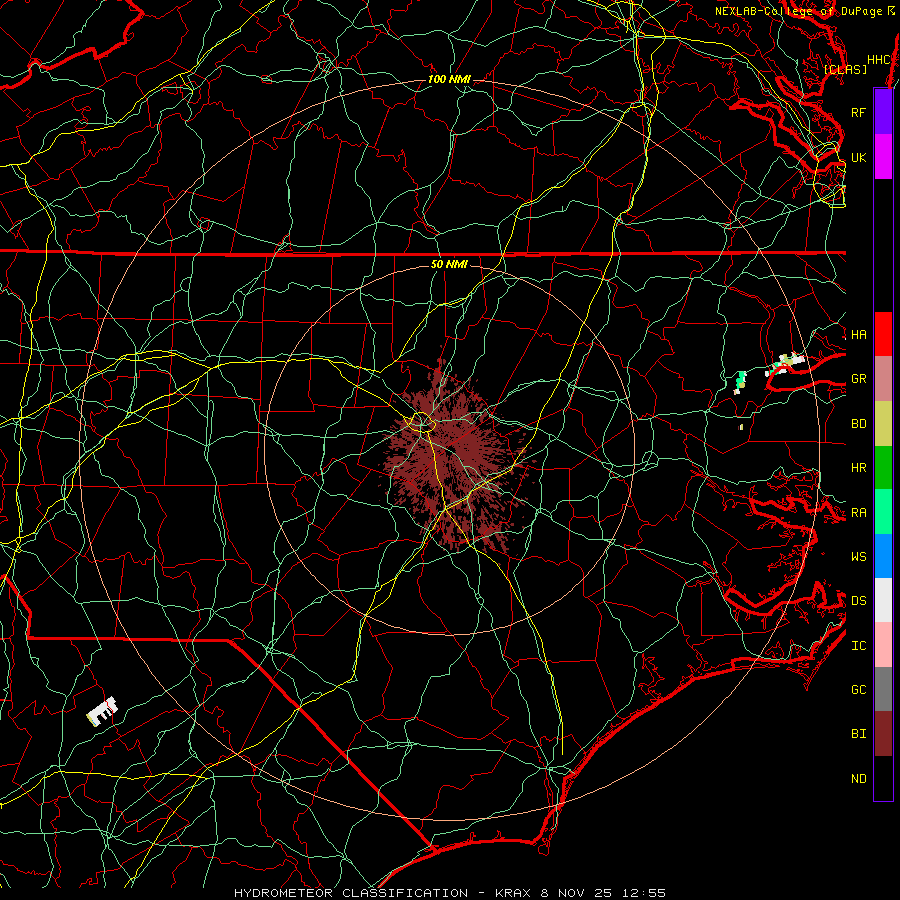
Task: Click the IC legend label
Action: pyautogui.click(x=858, y=646)
